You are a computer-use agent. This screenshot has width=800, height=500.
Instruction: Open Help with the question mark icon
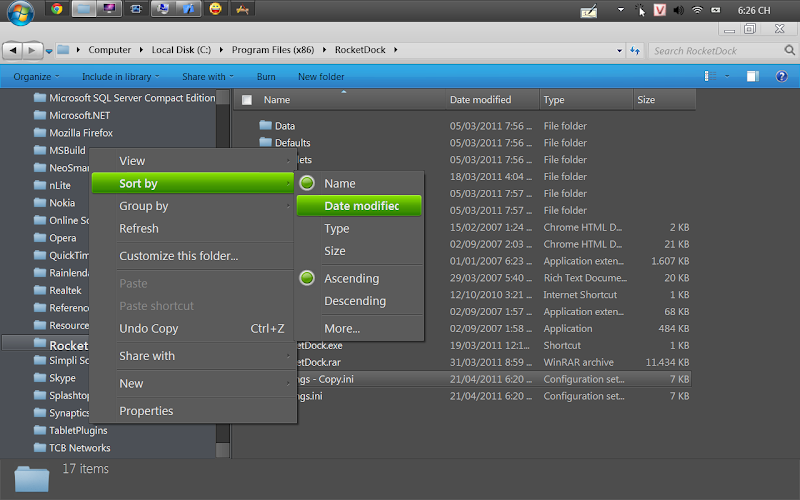(x=782, y=76)
